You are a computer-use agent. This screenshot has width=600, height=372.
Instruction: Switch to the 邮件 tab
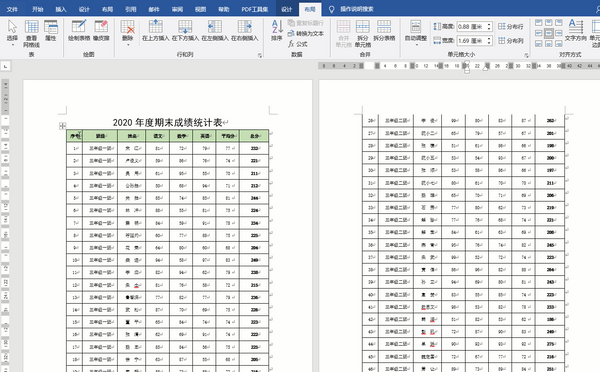154,9
